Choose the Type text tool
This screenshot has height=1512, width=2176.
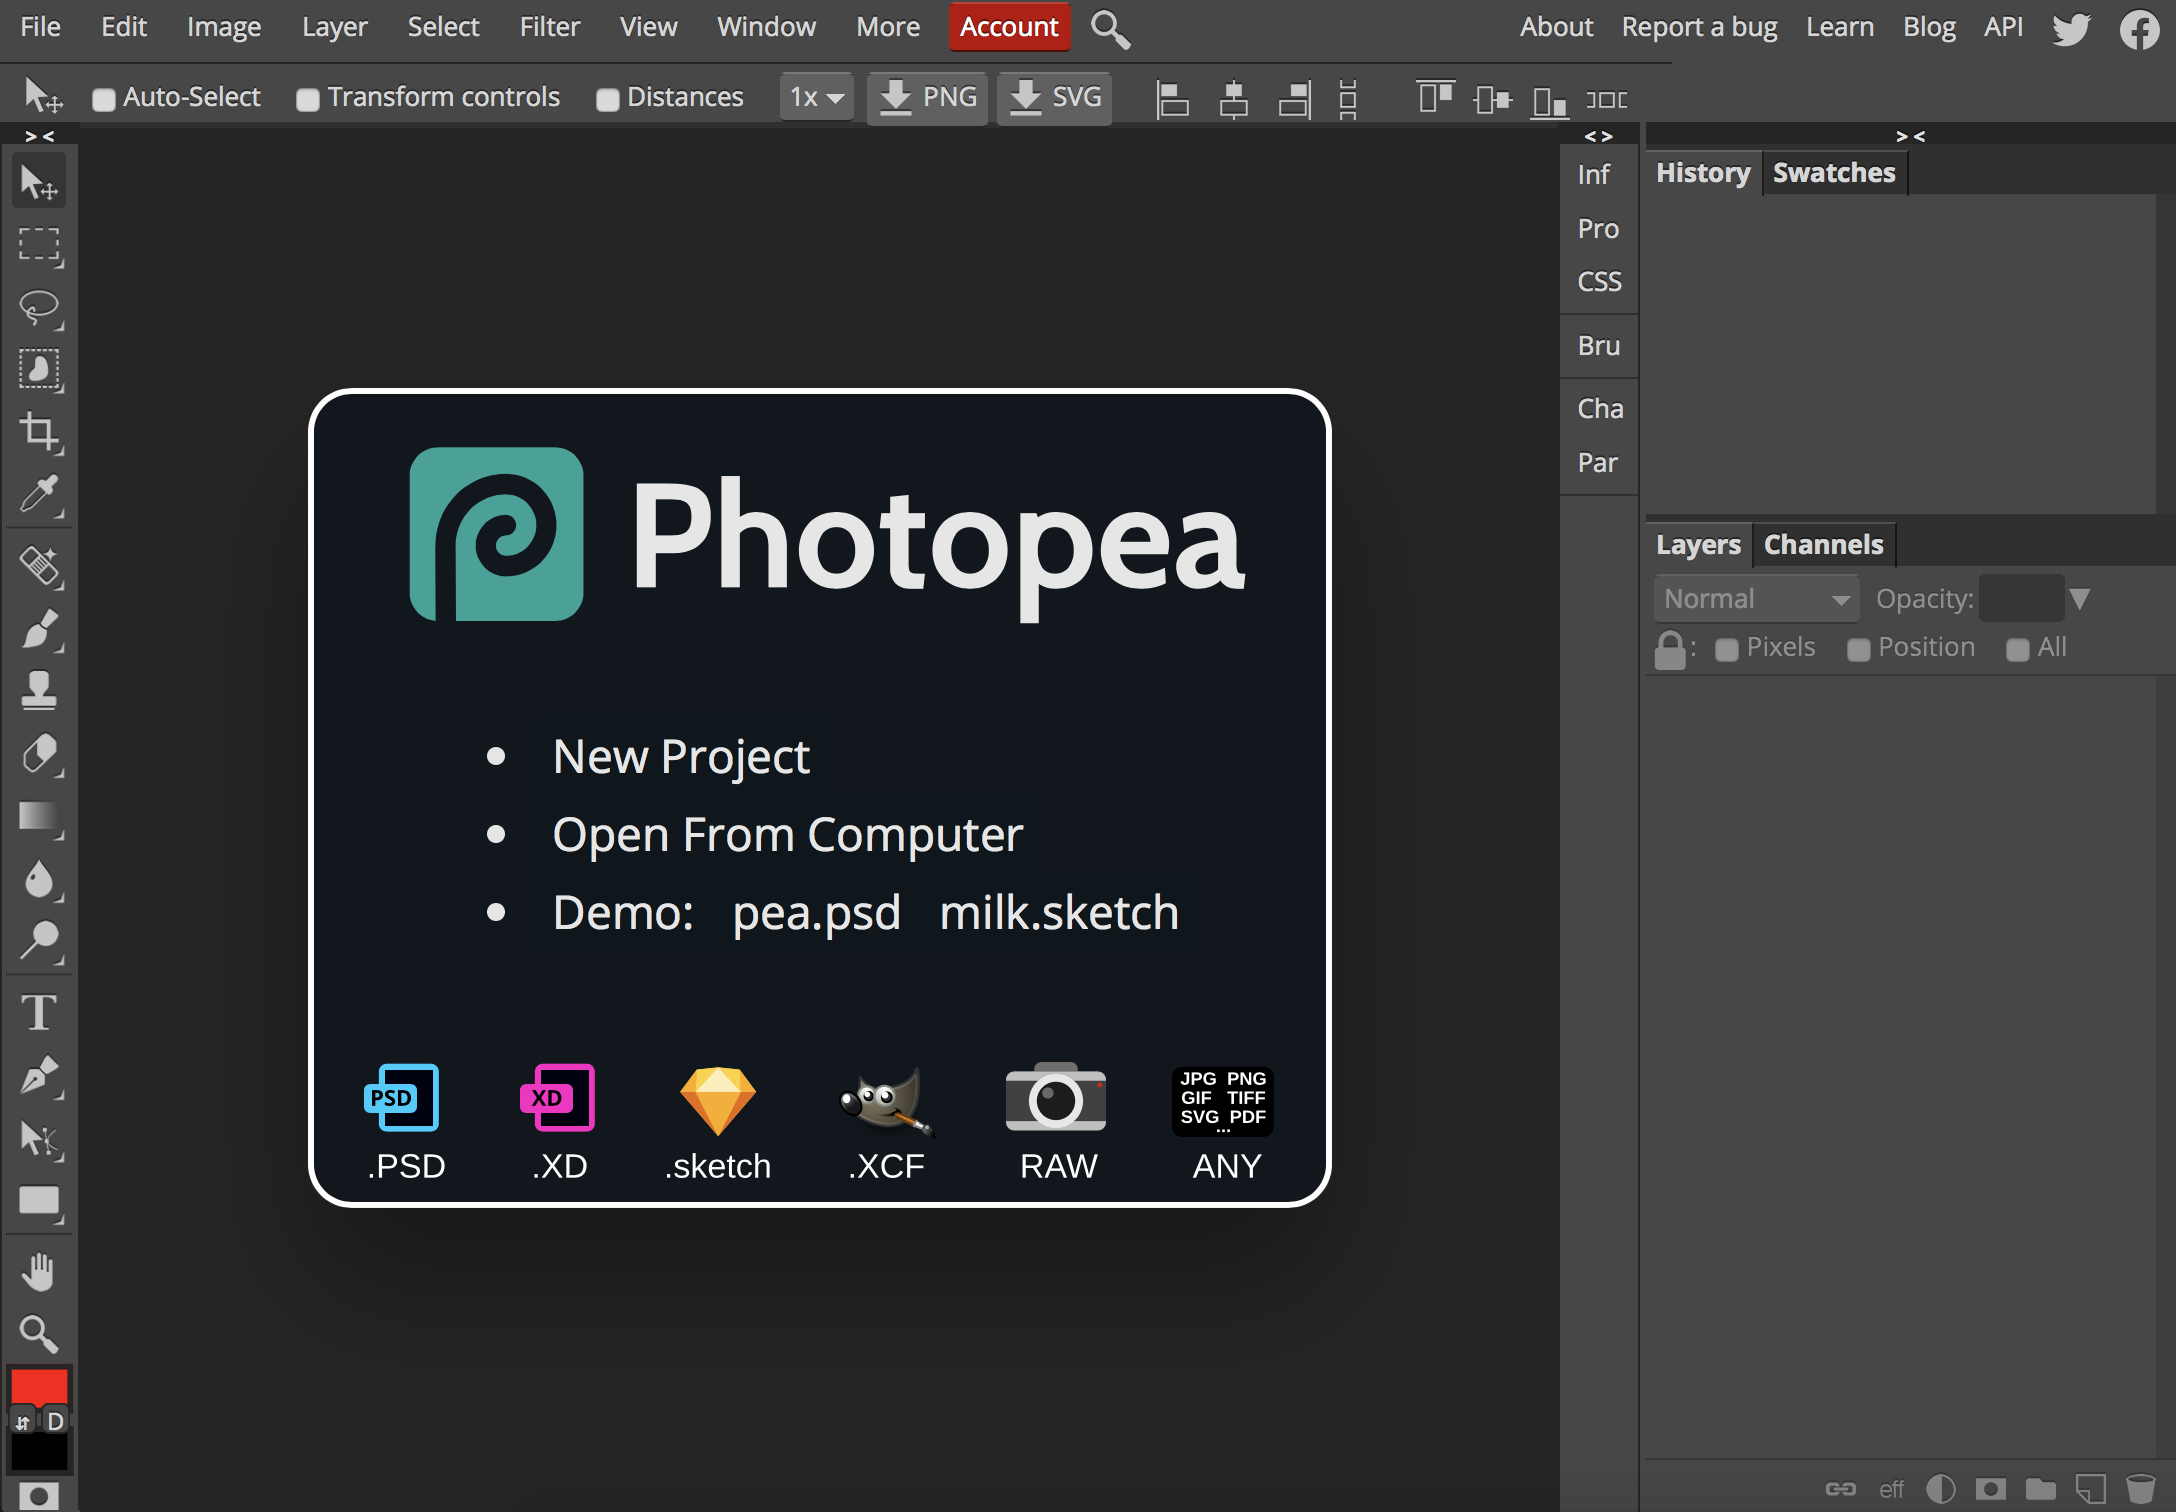coord(39,1012)
